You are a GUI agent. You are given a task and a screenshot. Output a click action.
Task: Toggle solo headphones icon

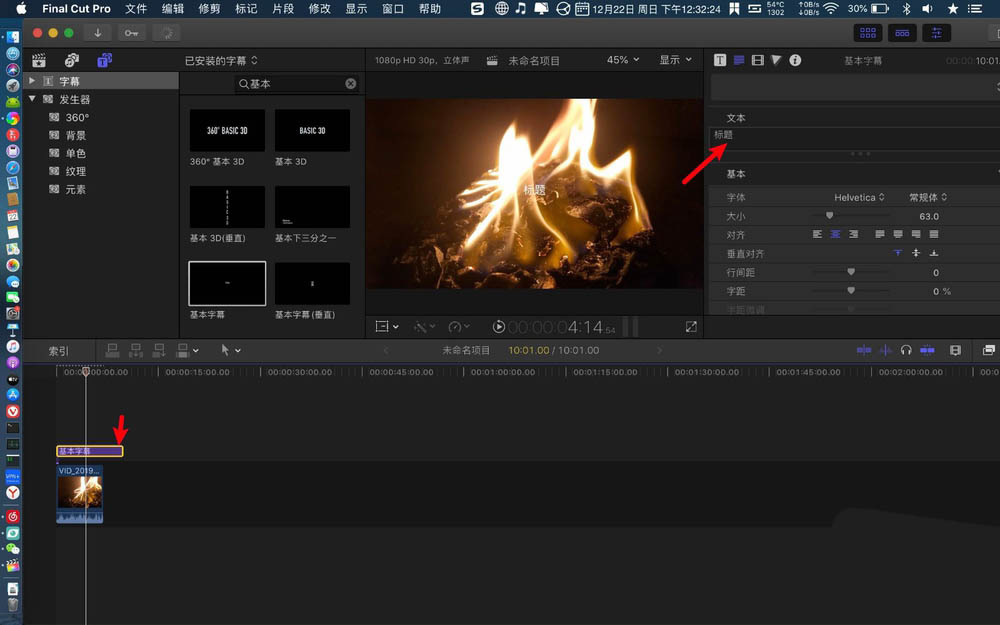pos(906,349)
